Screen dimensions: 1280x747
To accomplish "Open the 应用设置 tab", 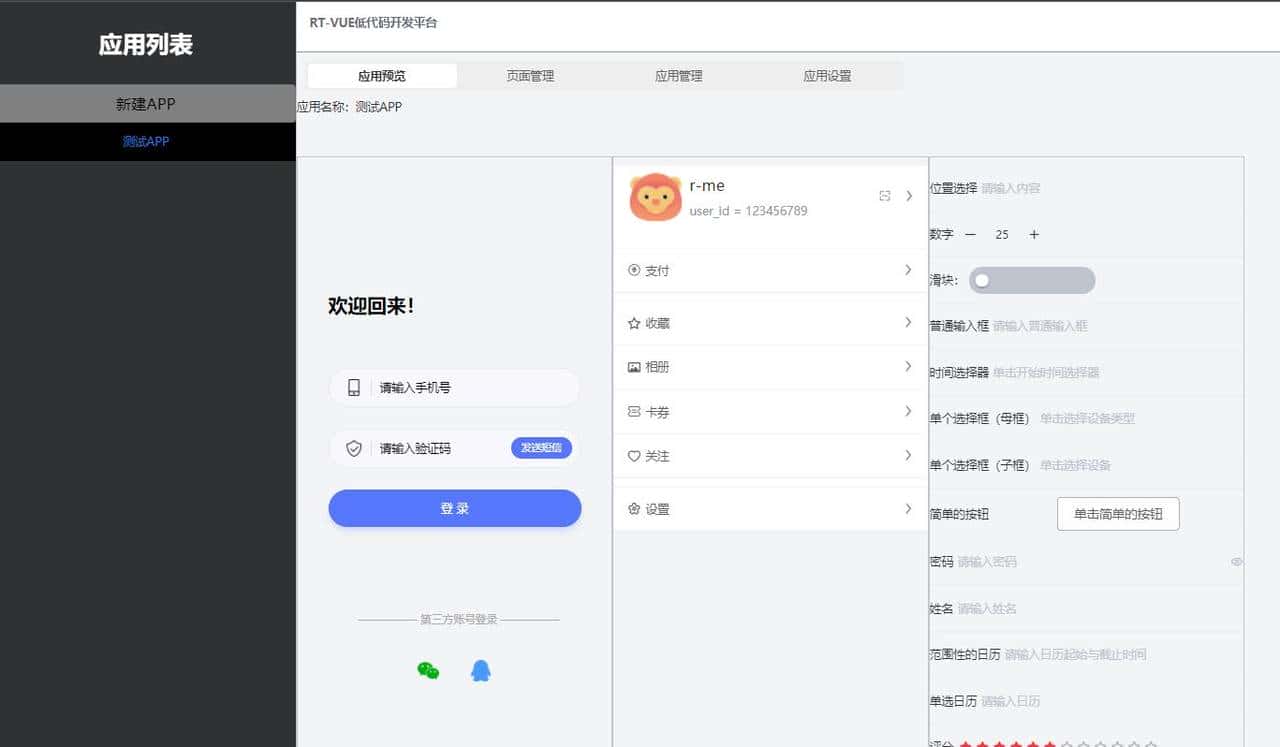I will pos(827,75).
